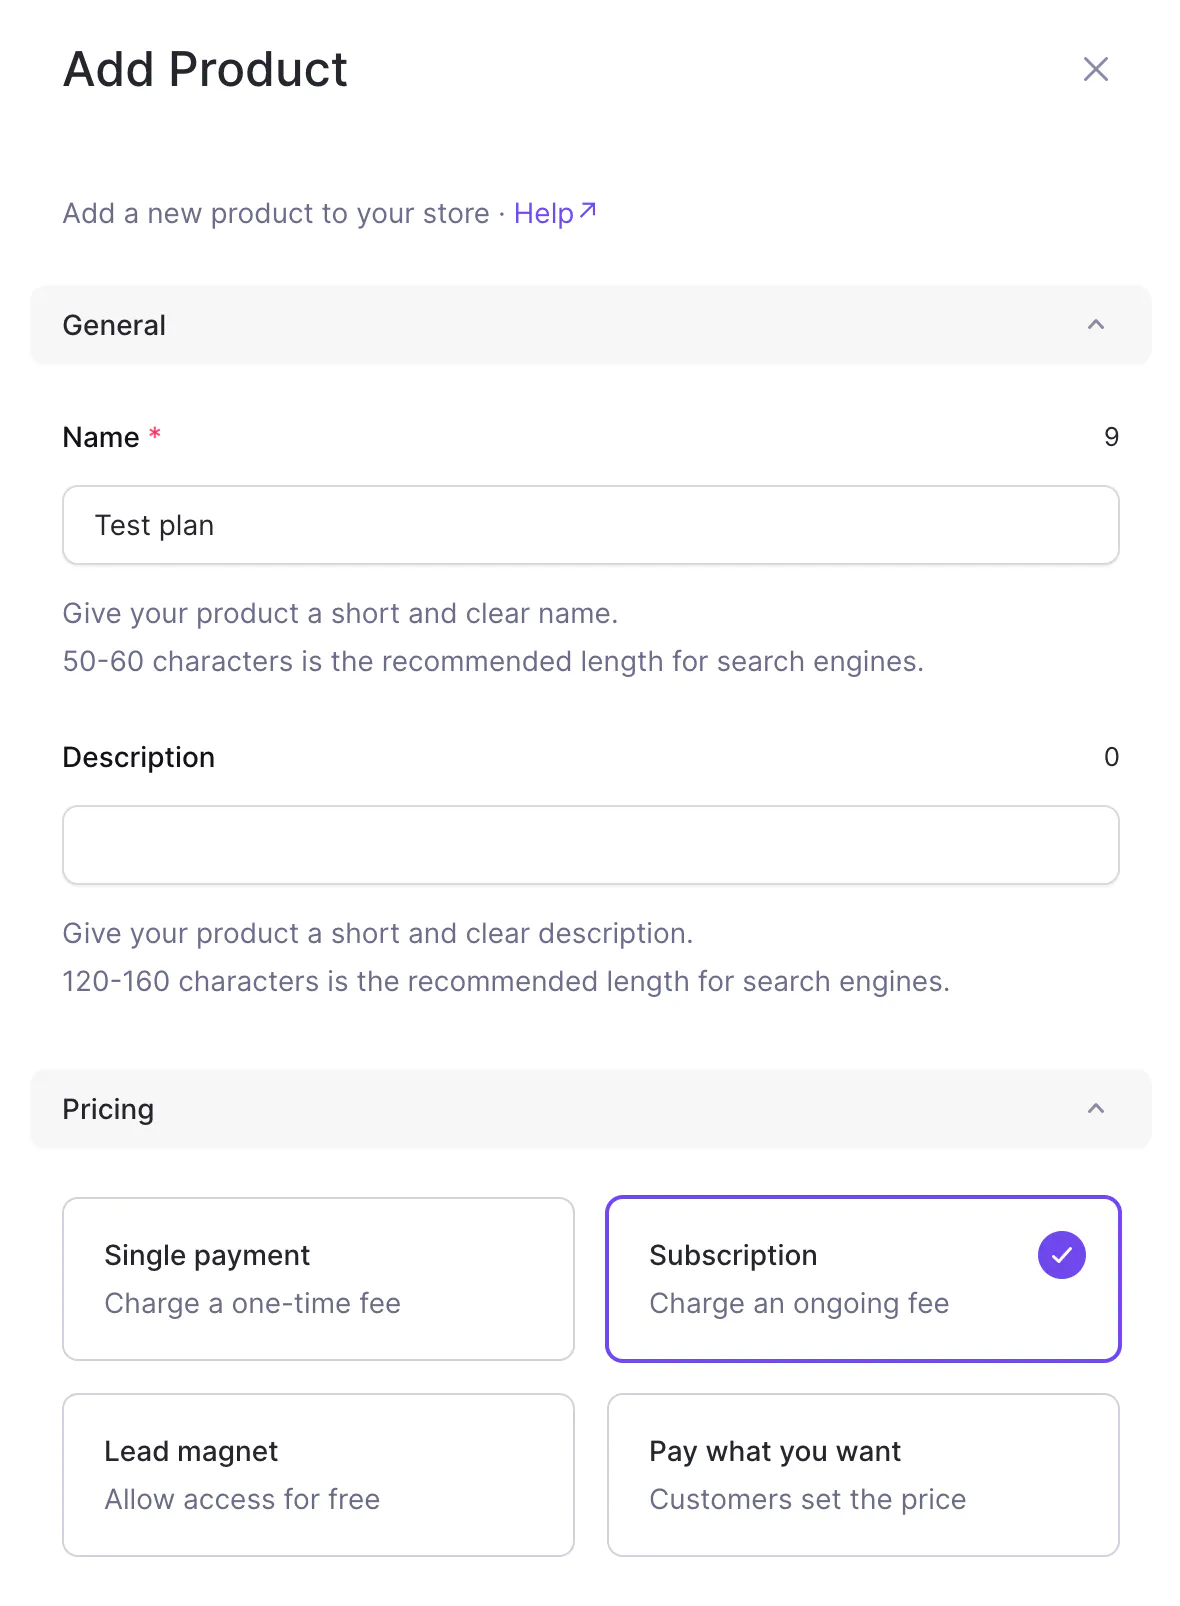Click the Add Product heading

coord(205,70)
